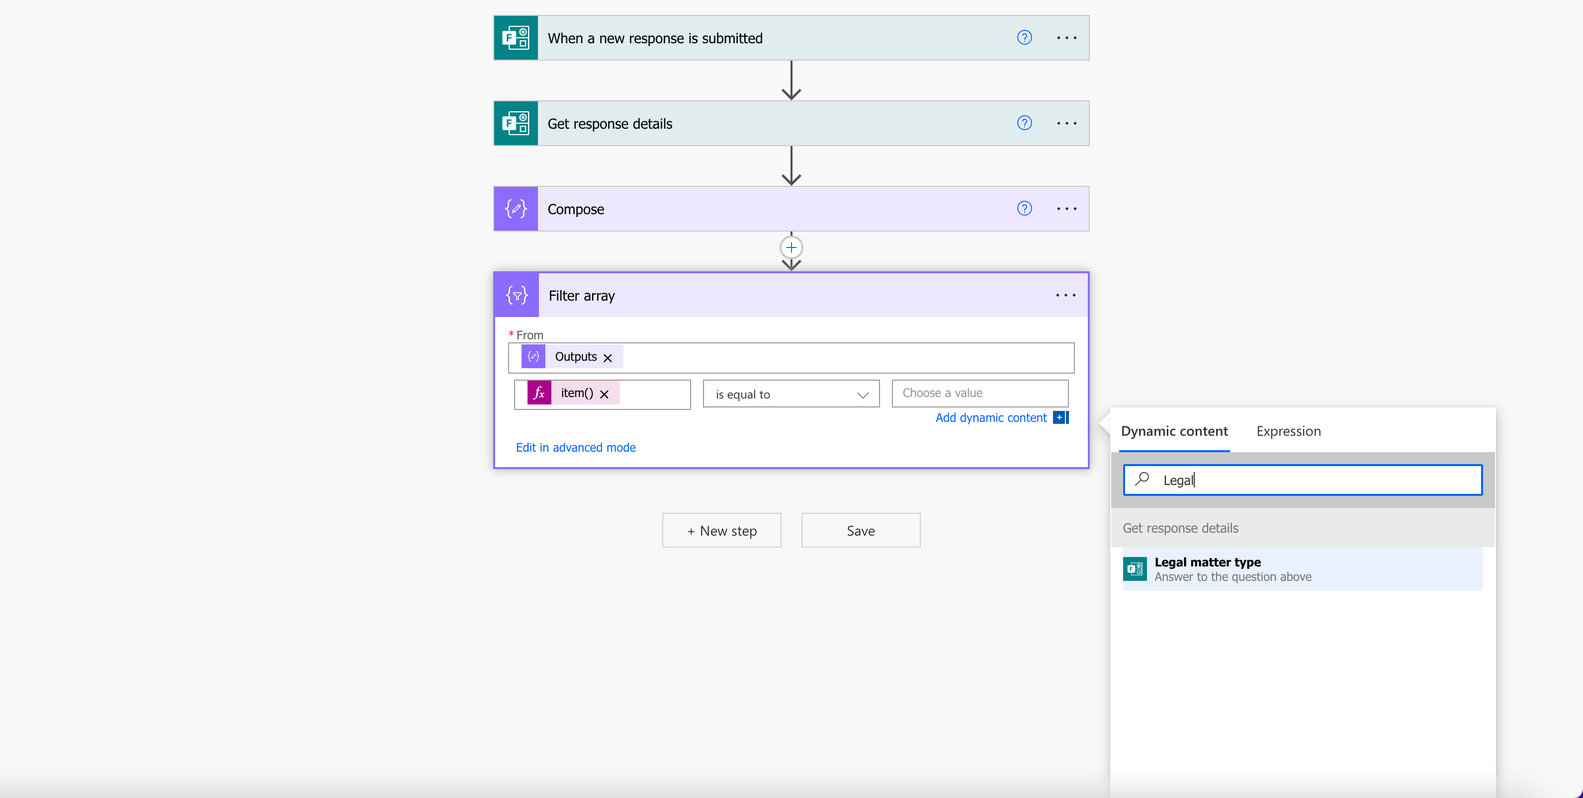Click the Forms icon on Get response details
Image resolution: width=1583 pixels, height=798 pixels.
tap(516, 123)
